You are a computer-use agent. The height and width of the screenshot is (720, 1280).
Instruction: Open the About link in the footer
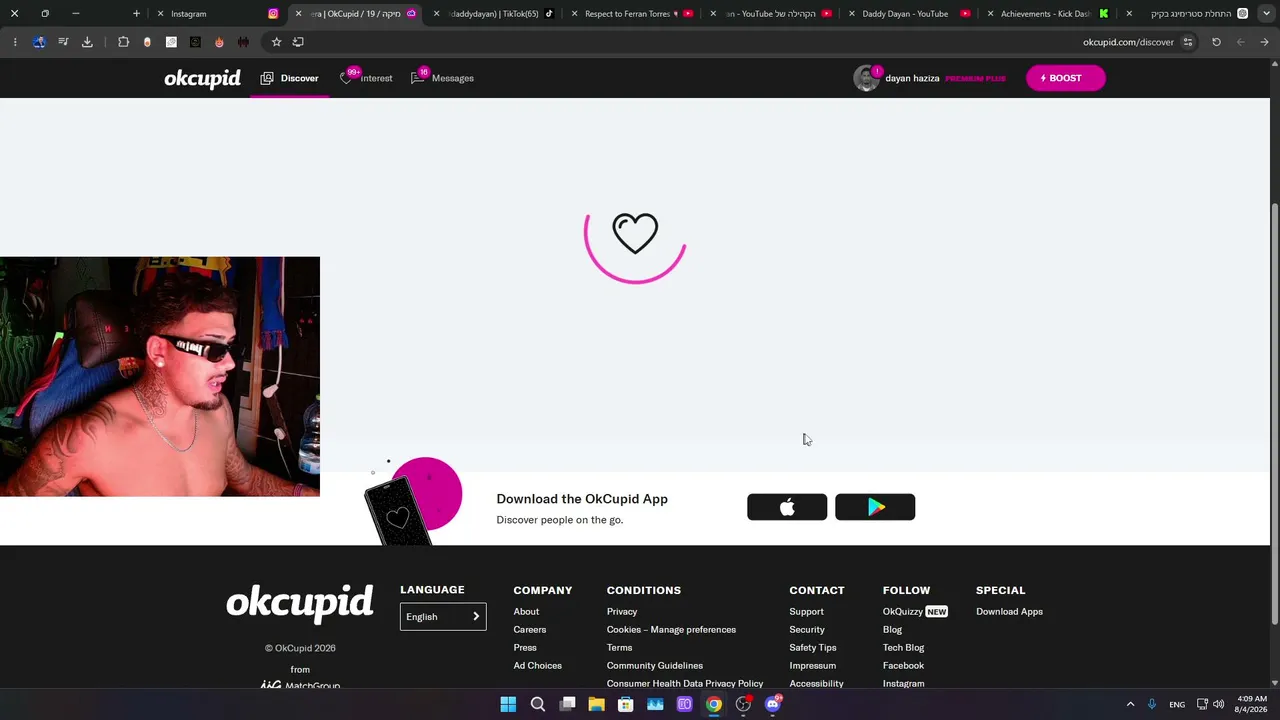pos(526,612)
